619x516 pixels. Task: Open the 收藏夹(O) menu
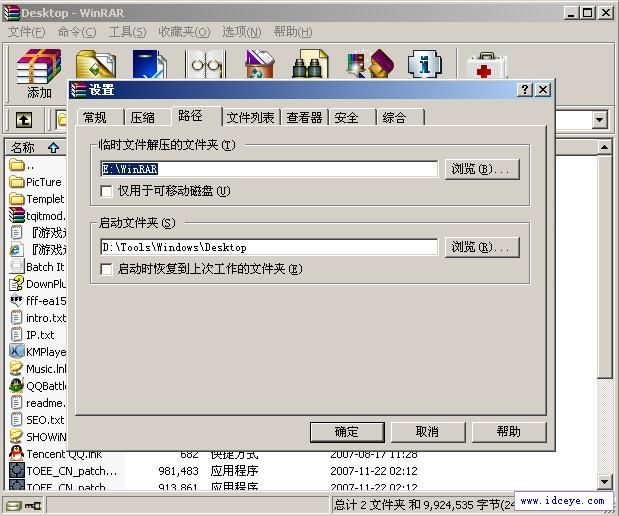(184, 32)
